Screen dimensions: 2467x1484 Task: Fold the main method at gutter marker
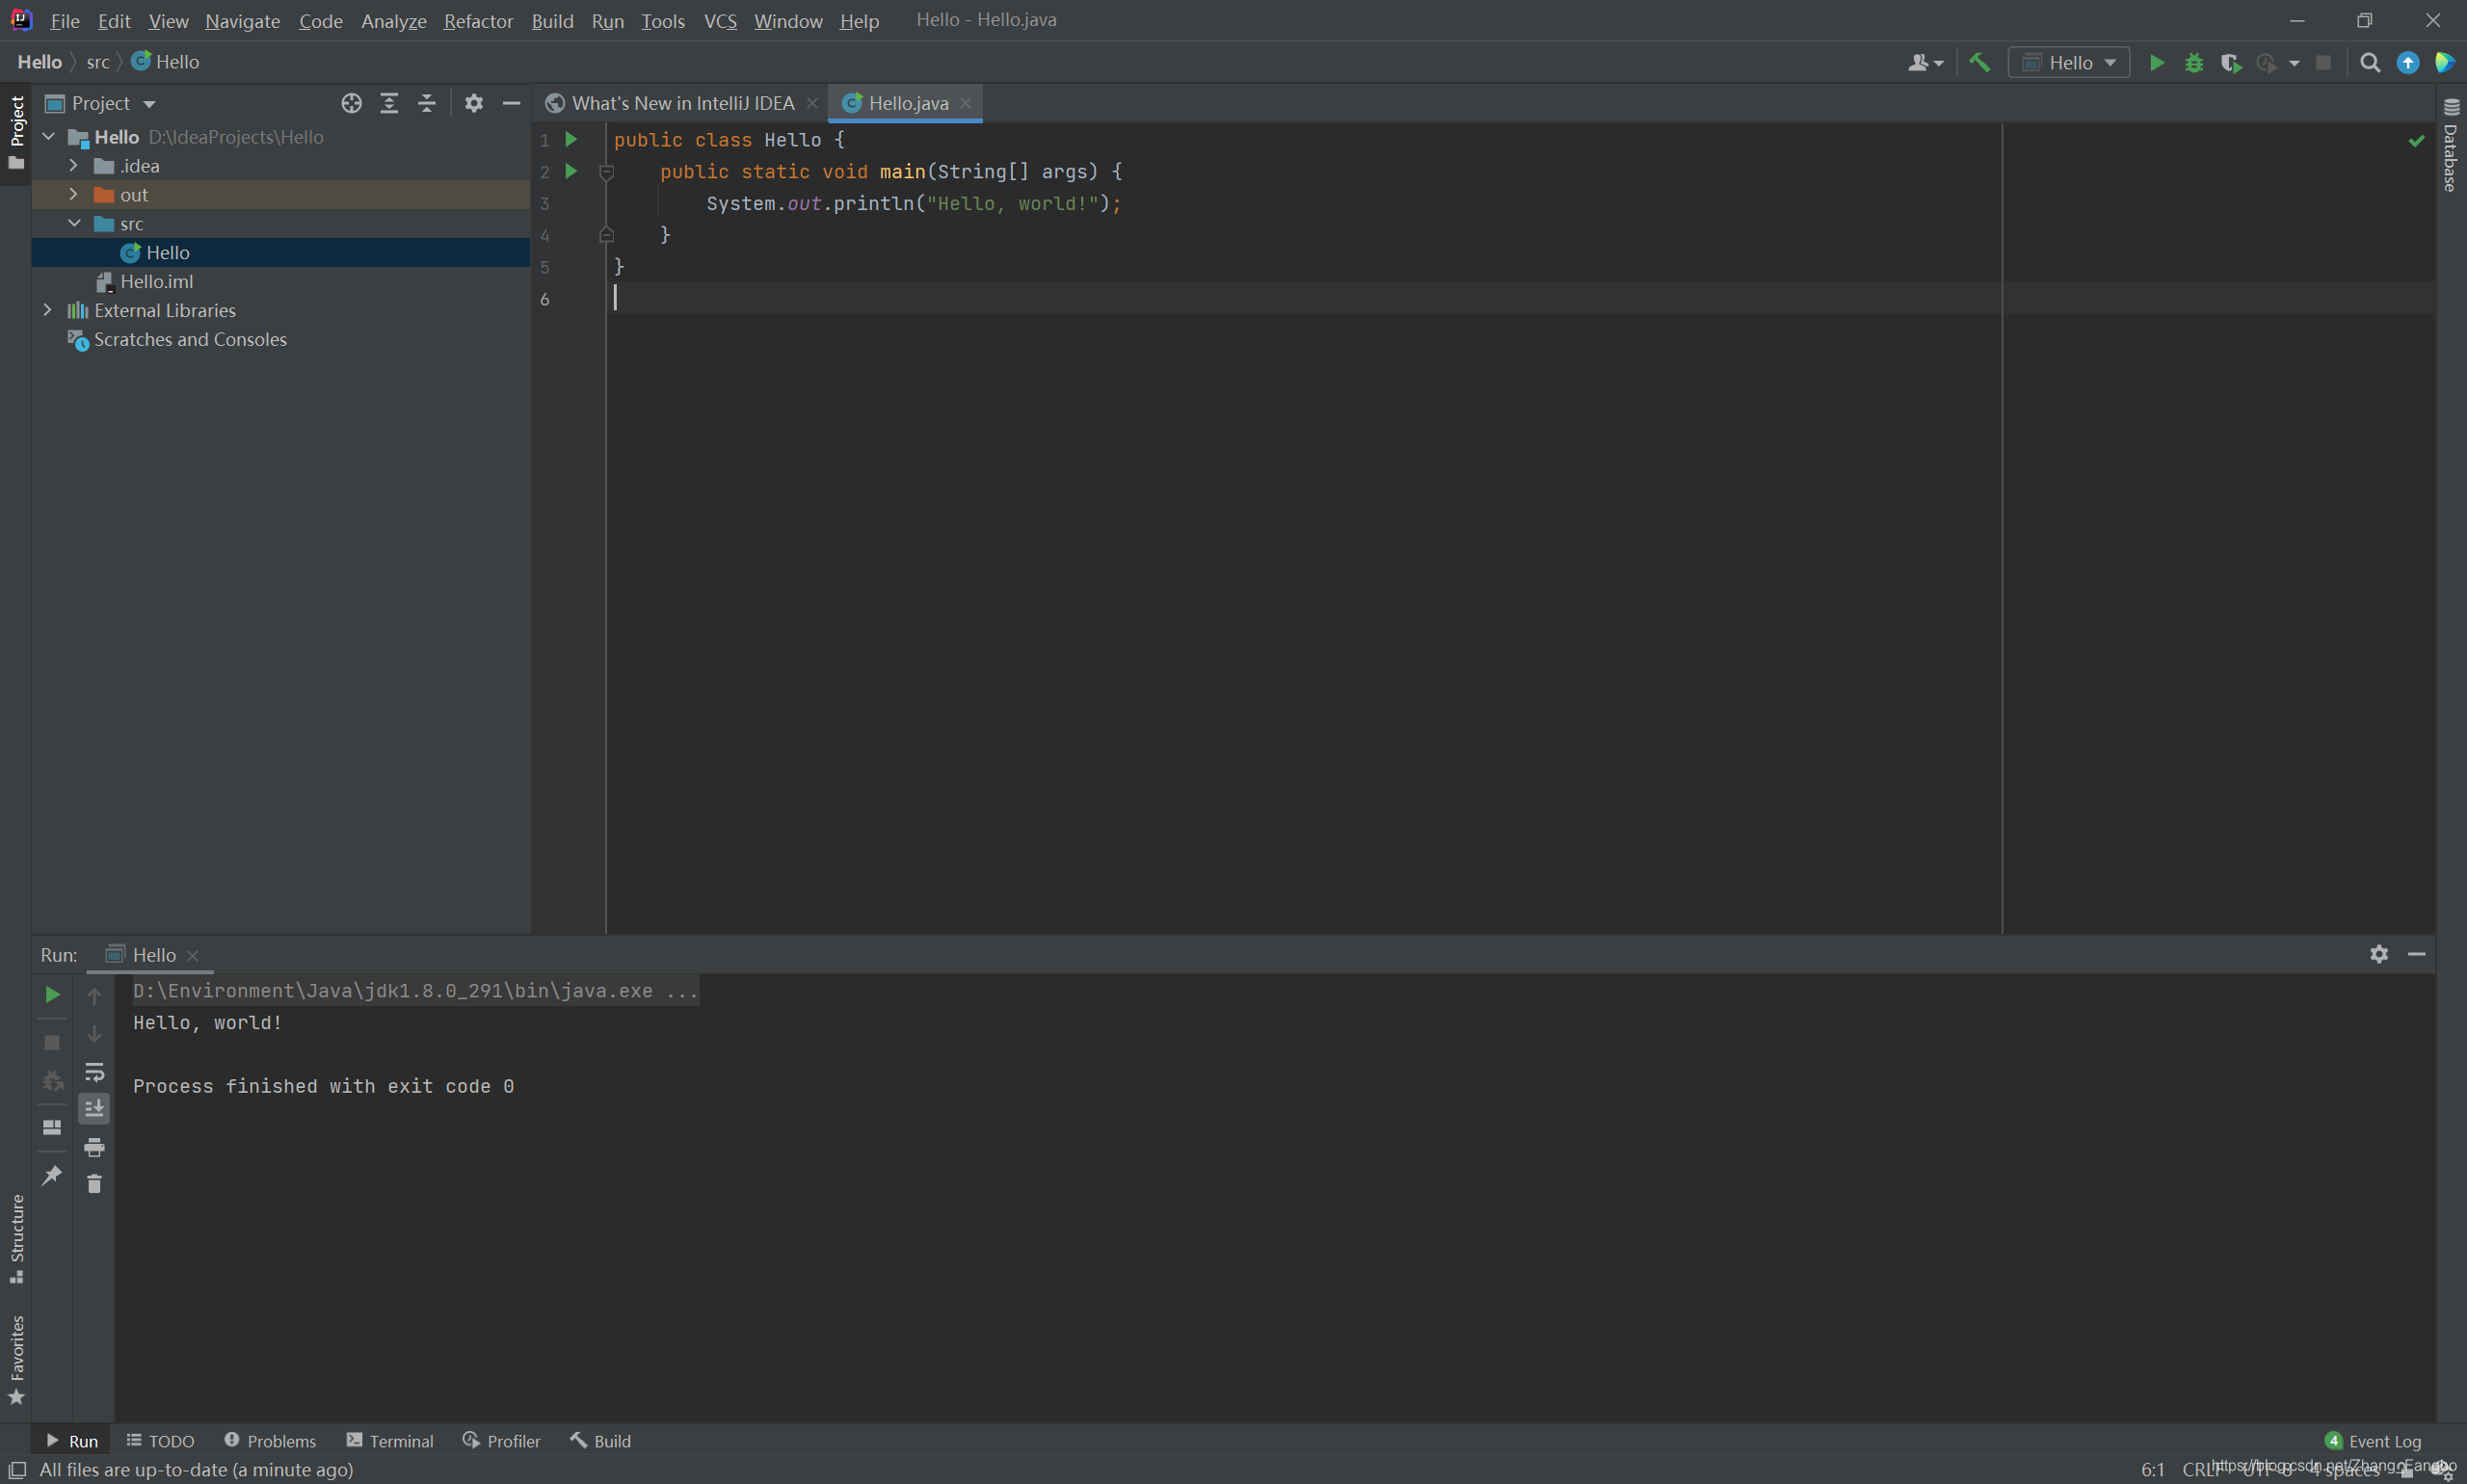606,172
